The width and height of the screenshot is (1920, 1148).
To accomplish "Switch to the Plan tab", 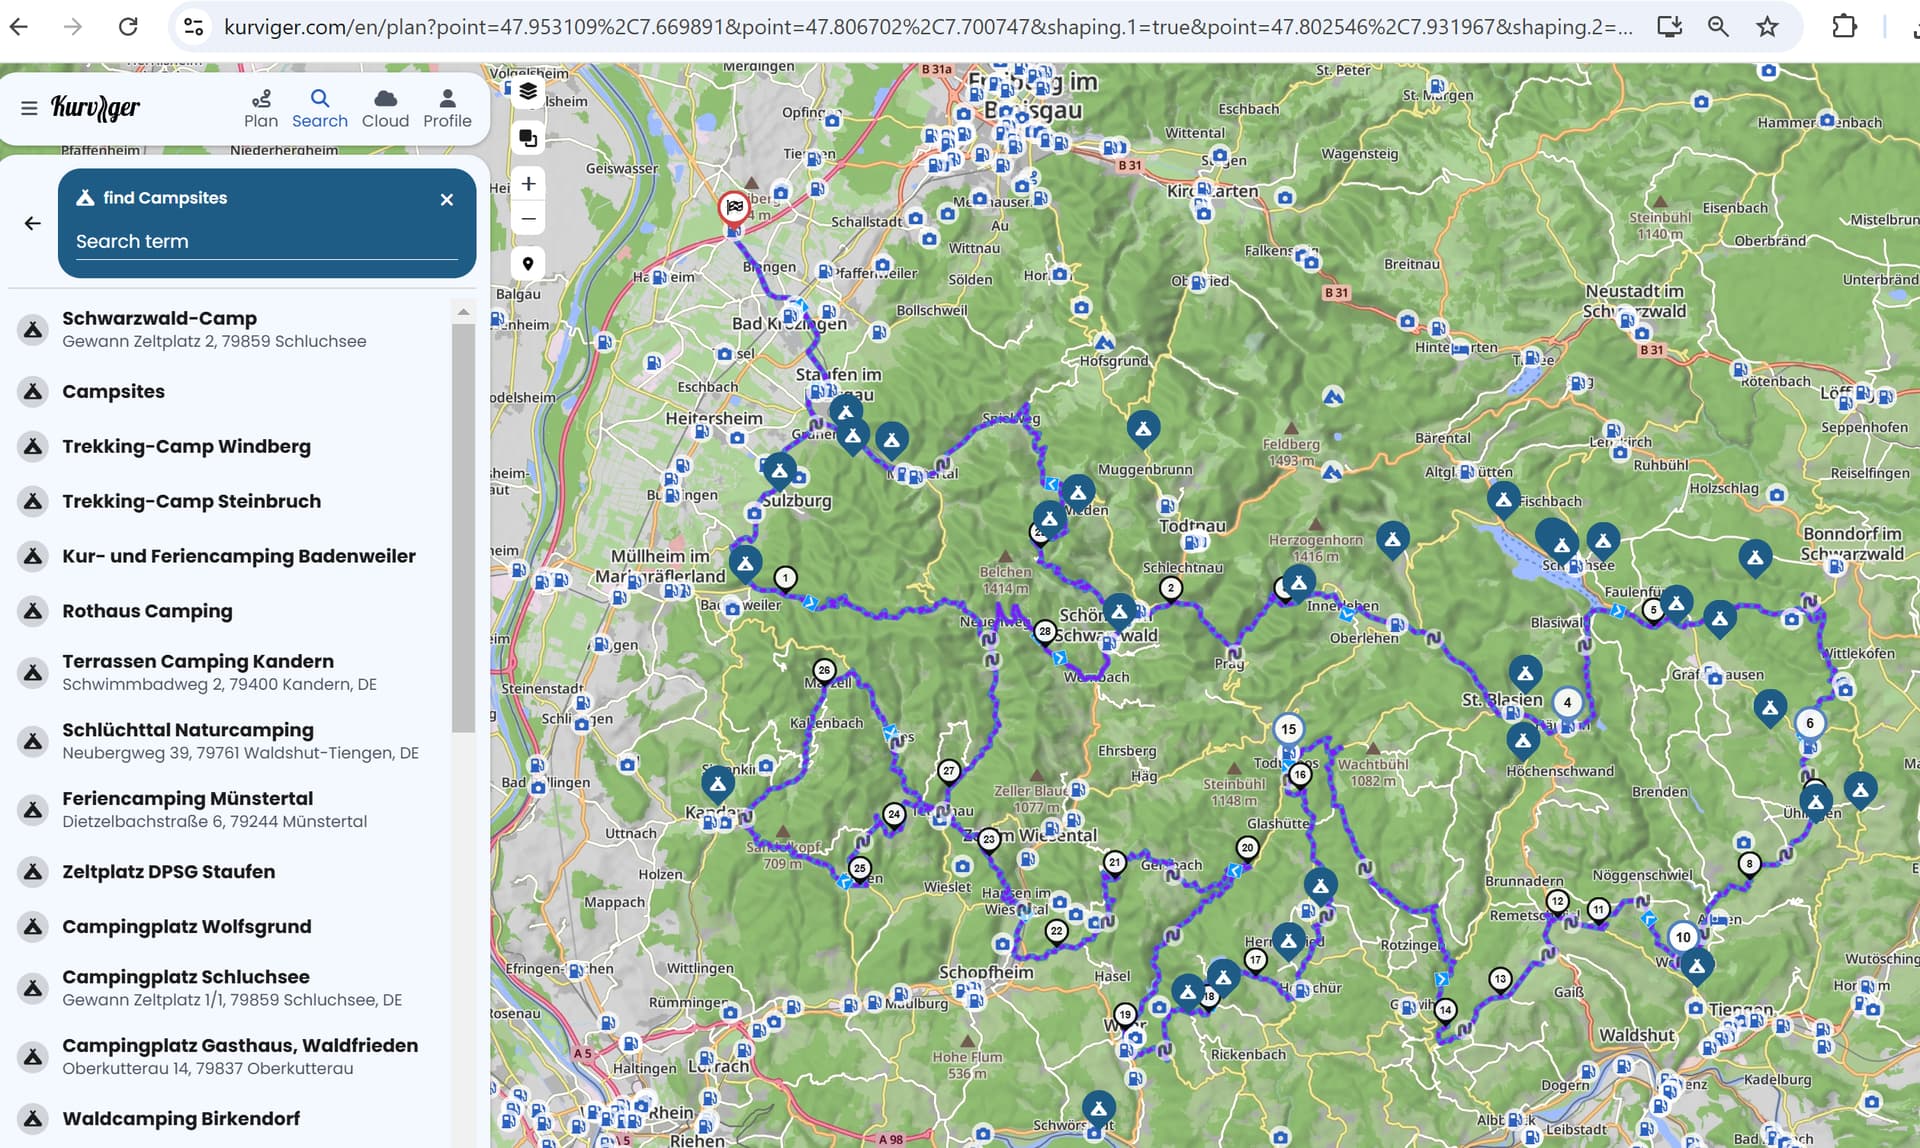I will click(x=261, y=108).
